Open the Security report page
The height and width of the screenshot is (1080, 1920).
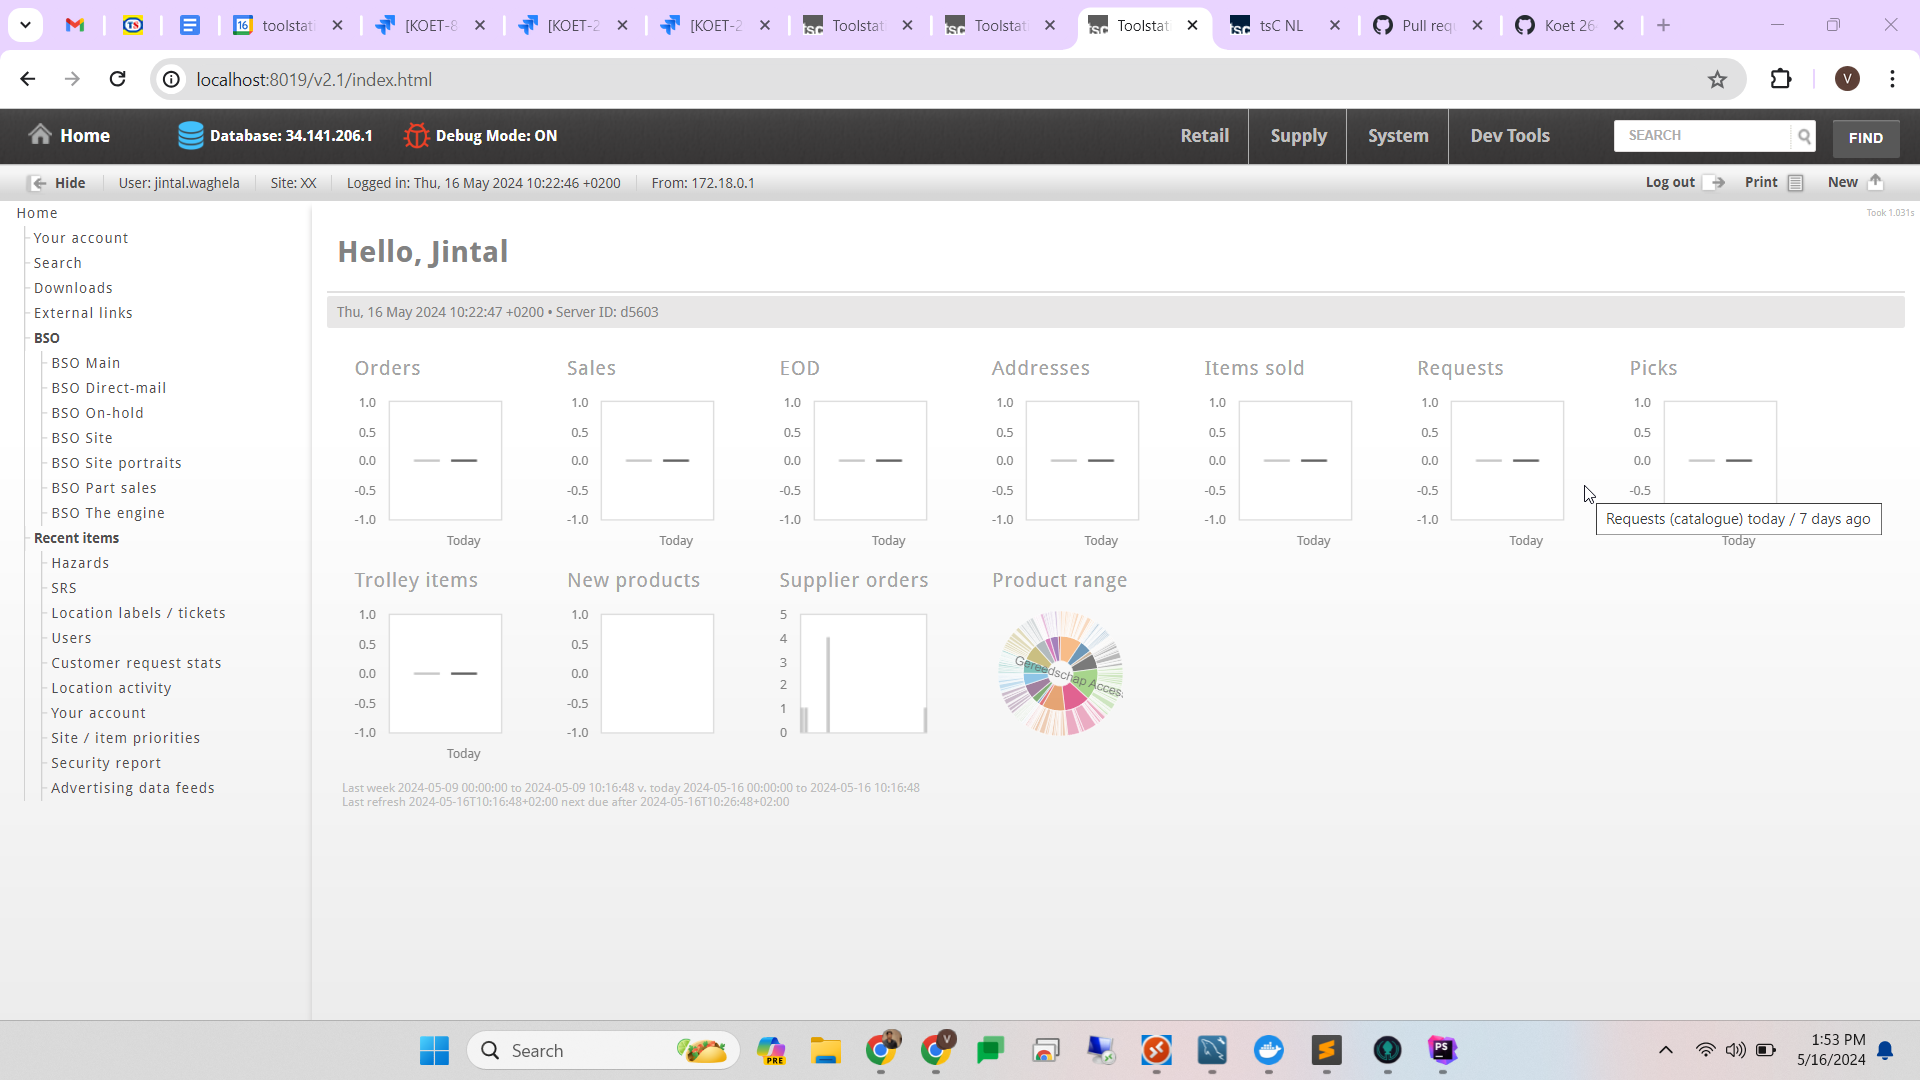[x=106, y=762]
